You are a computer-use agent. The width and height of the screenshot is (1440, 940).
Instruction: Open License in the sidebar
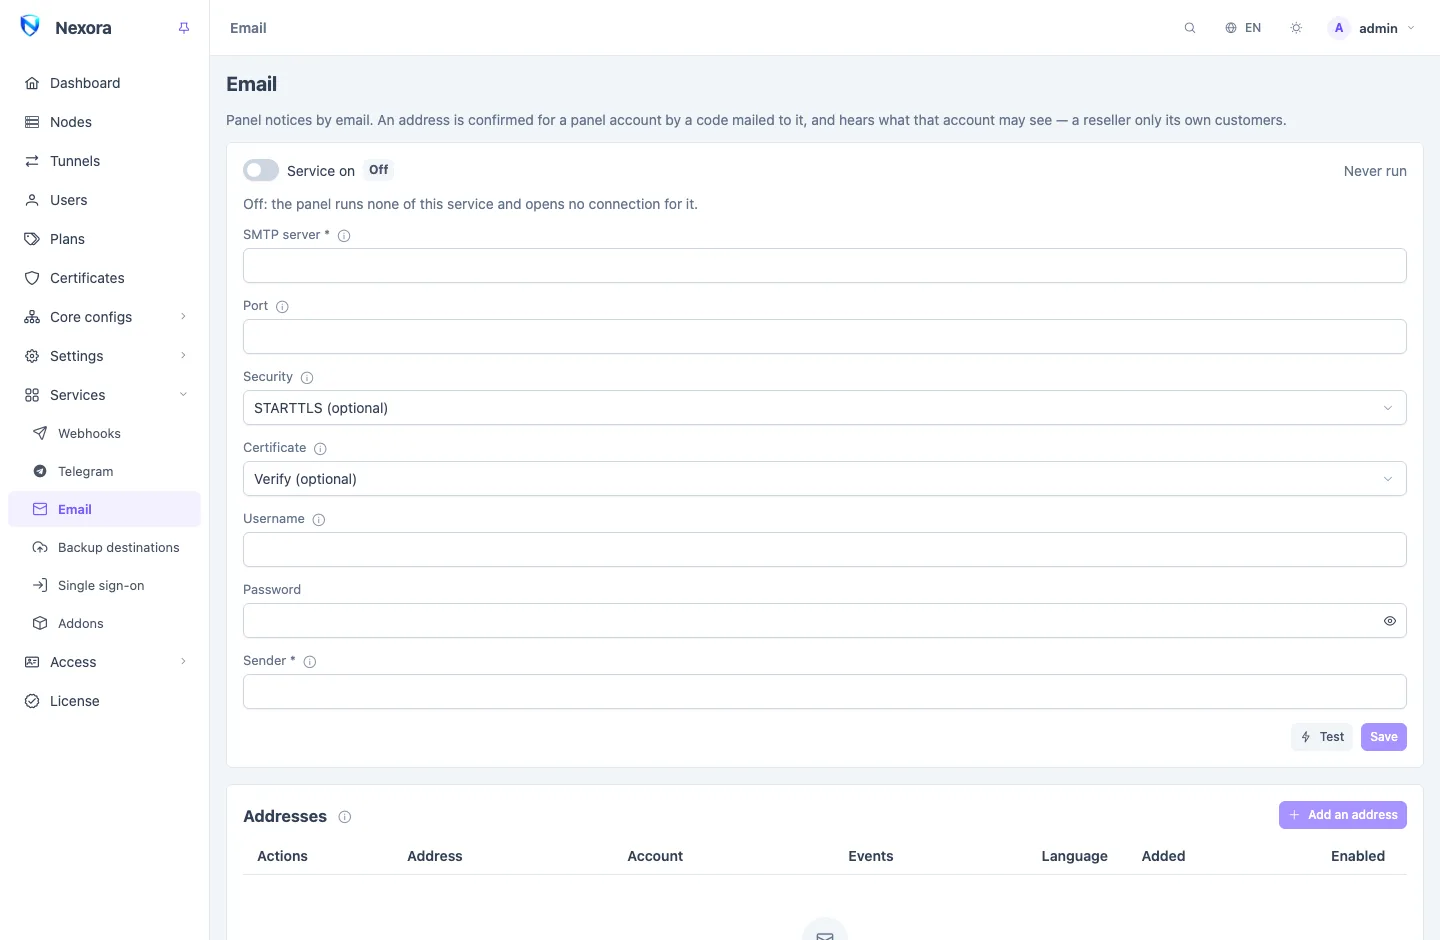(105, 701)
